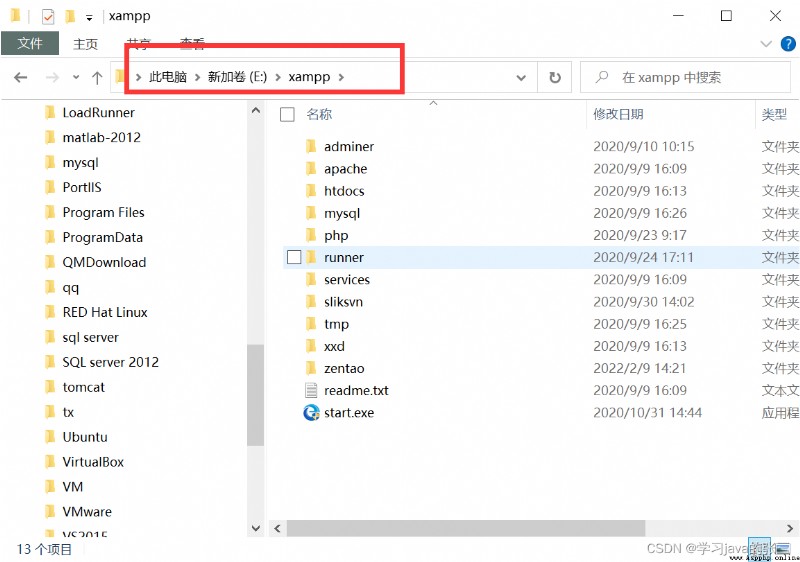Open recent locations dropdown arrow

coord(76,78)
